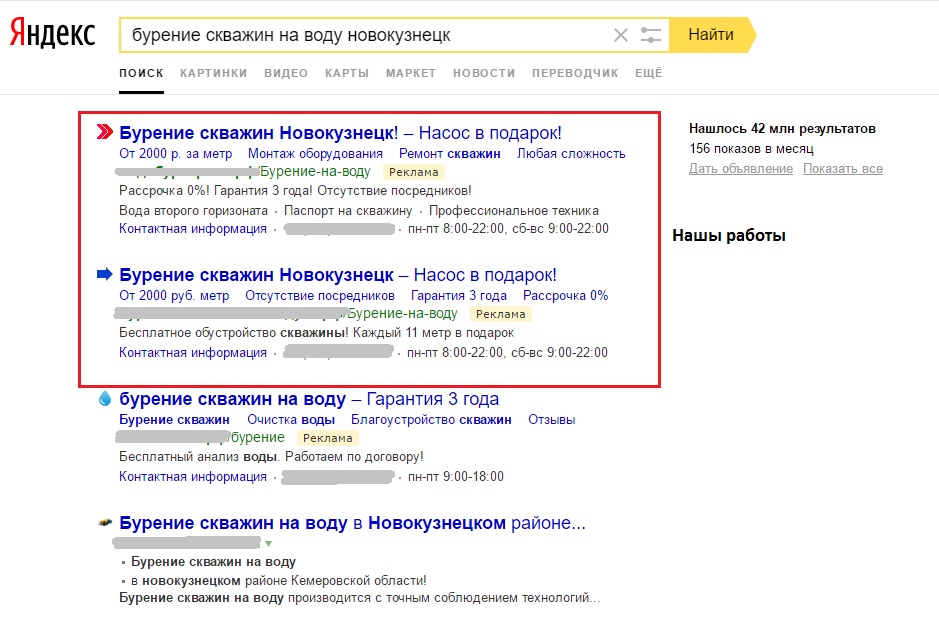
Task: Expand green dropdown arrow under organic result
Action: tap(268, 543)
